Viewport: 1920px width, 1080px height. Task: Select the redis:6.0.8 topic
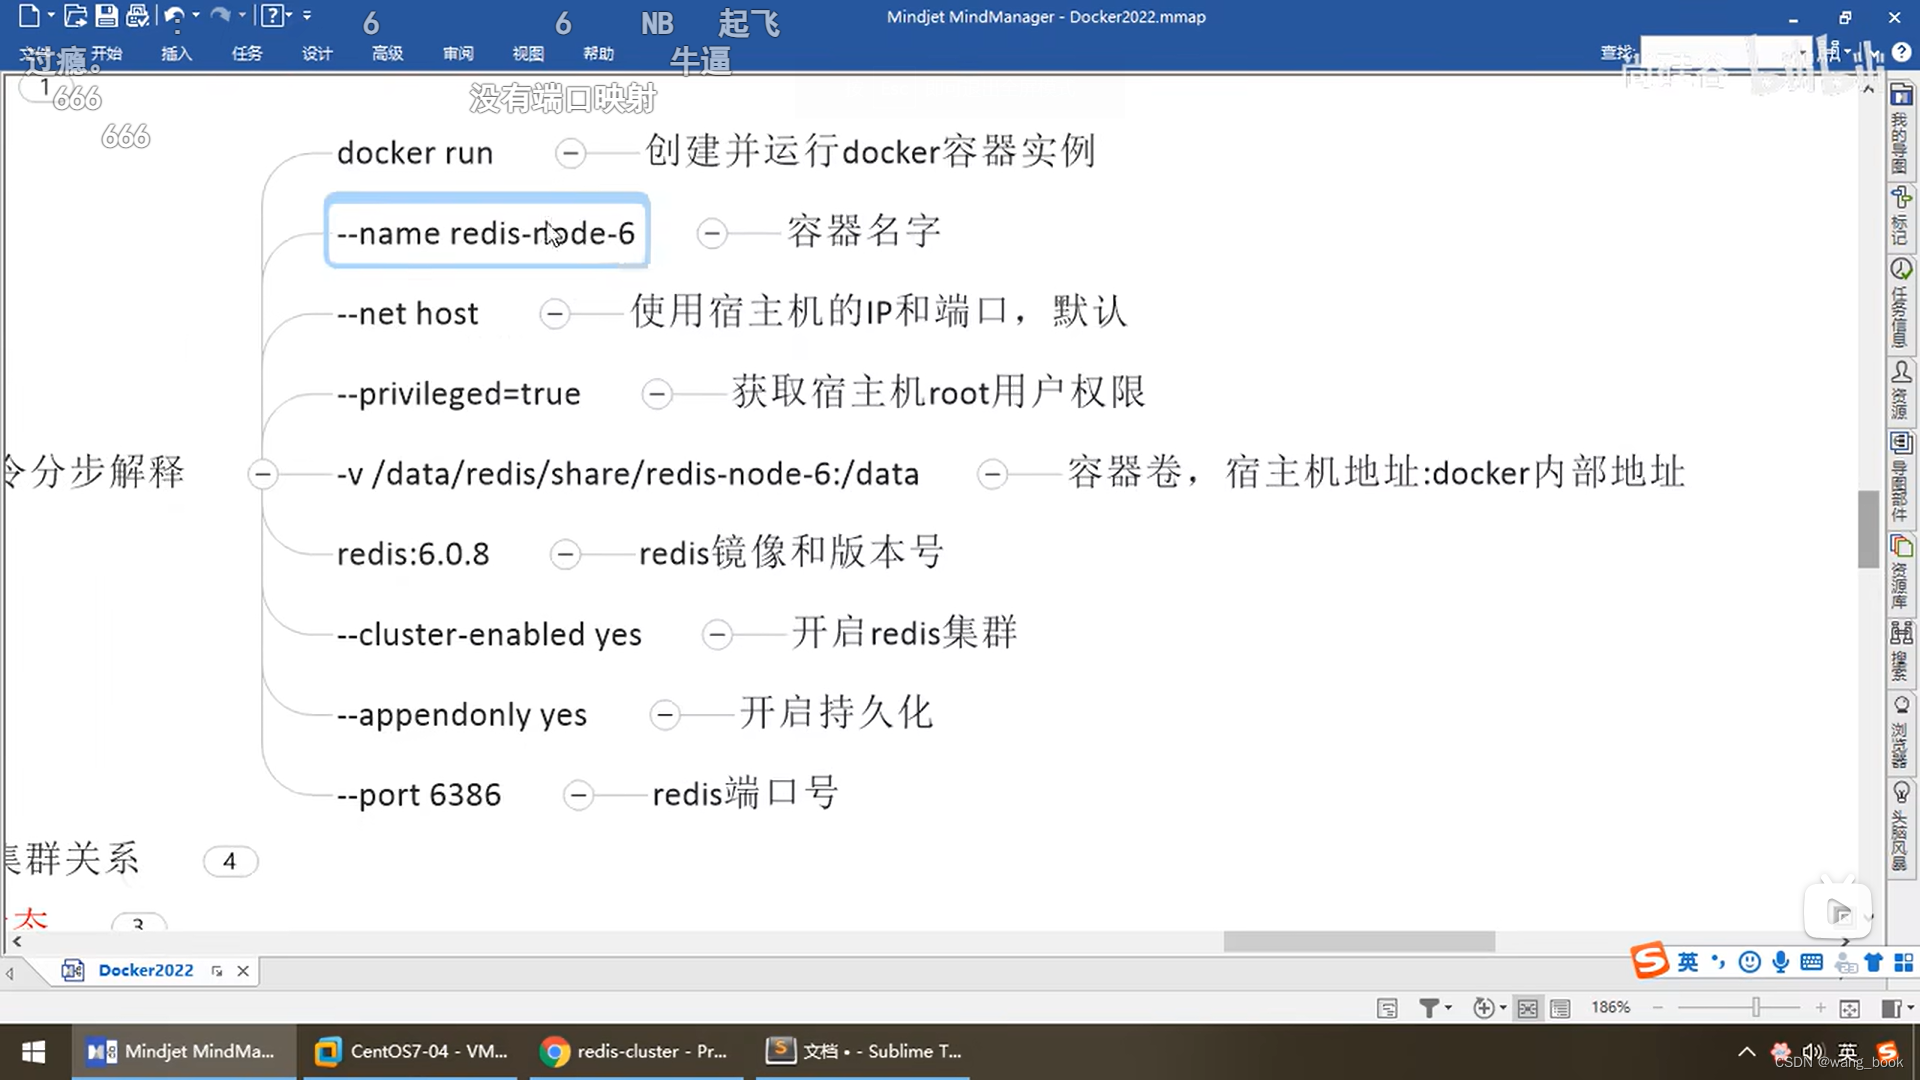413,554
